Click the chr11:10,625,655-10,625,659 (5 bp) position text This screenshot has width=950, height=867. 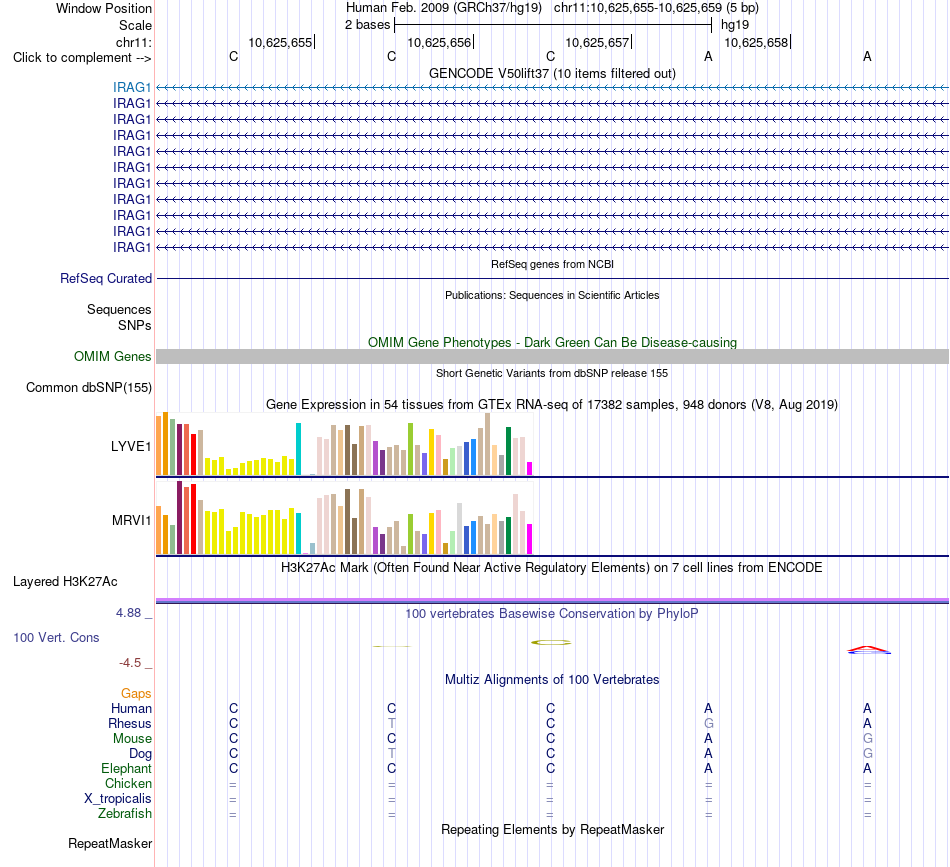coord(656,8)
